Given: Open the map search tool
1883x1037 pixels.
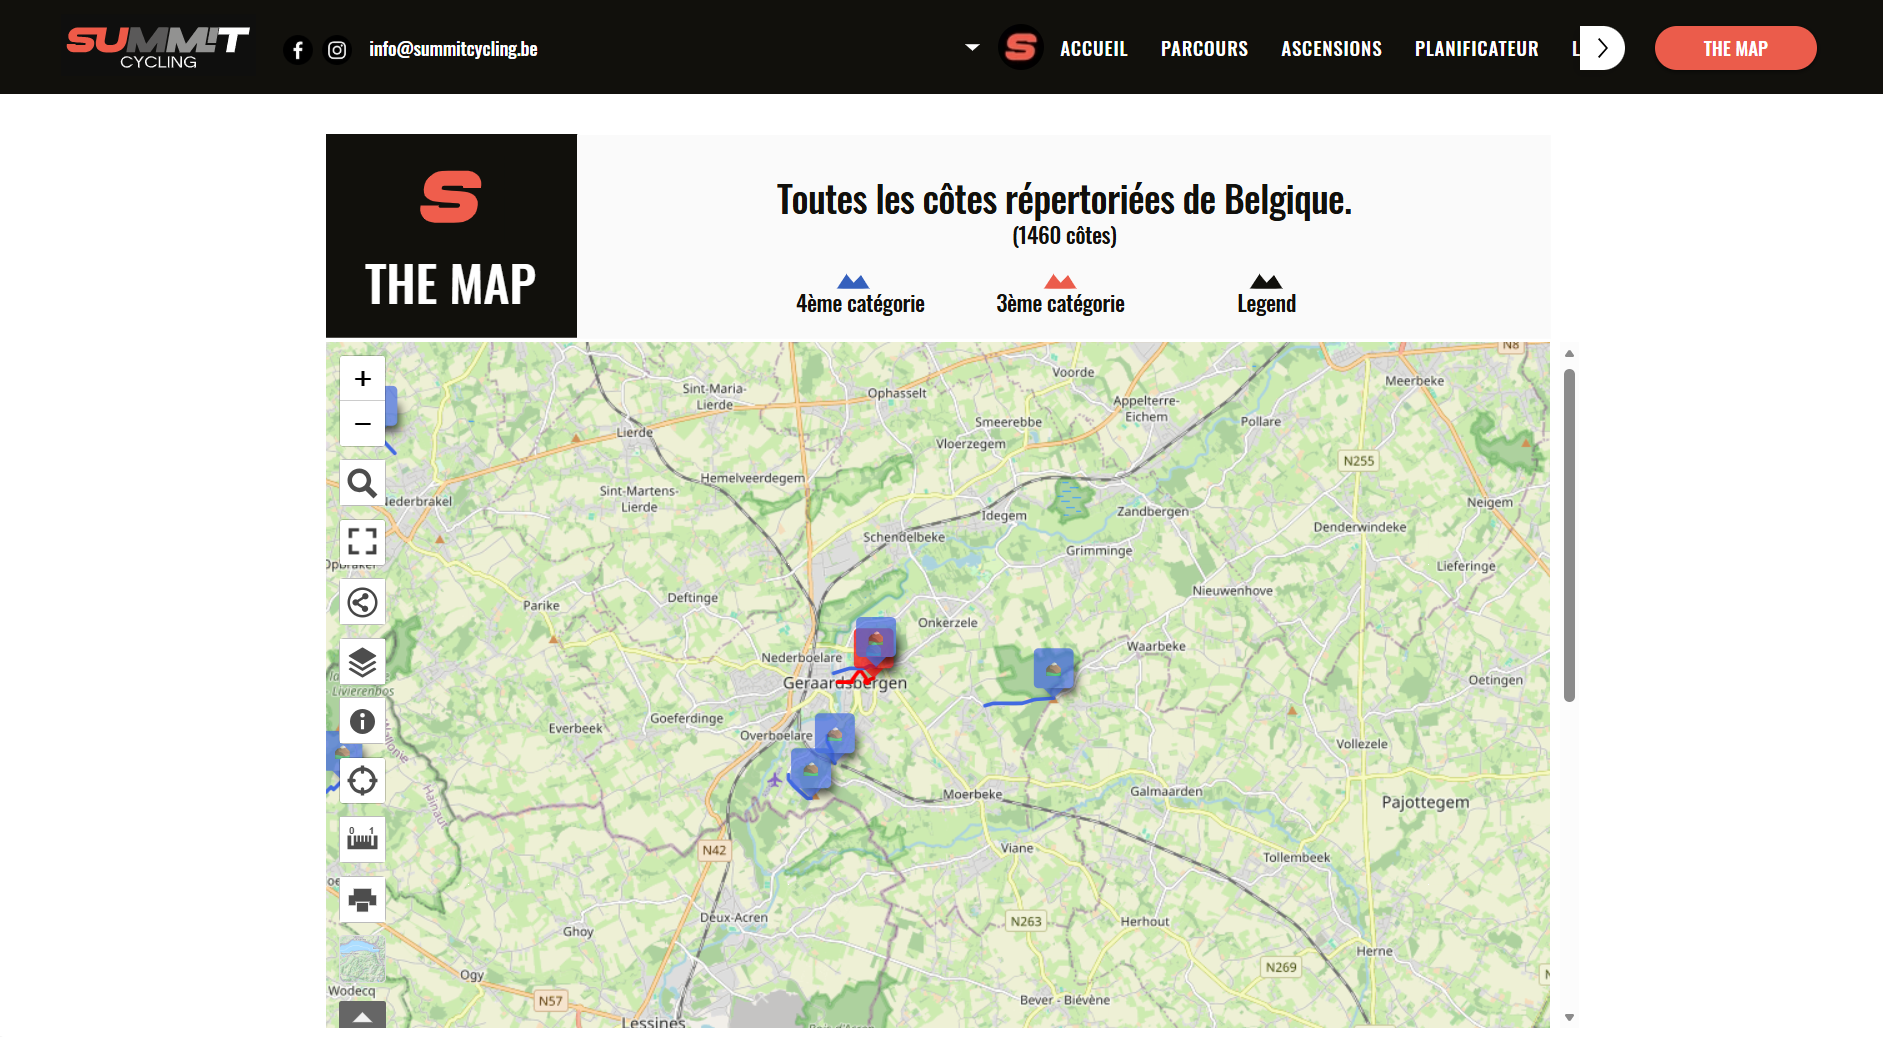Looking at the screenshot, I should pyautogui.click(x=362, y=484).
